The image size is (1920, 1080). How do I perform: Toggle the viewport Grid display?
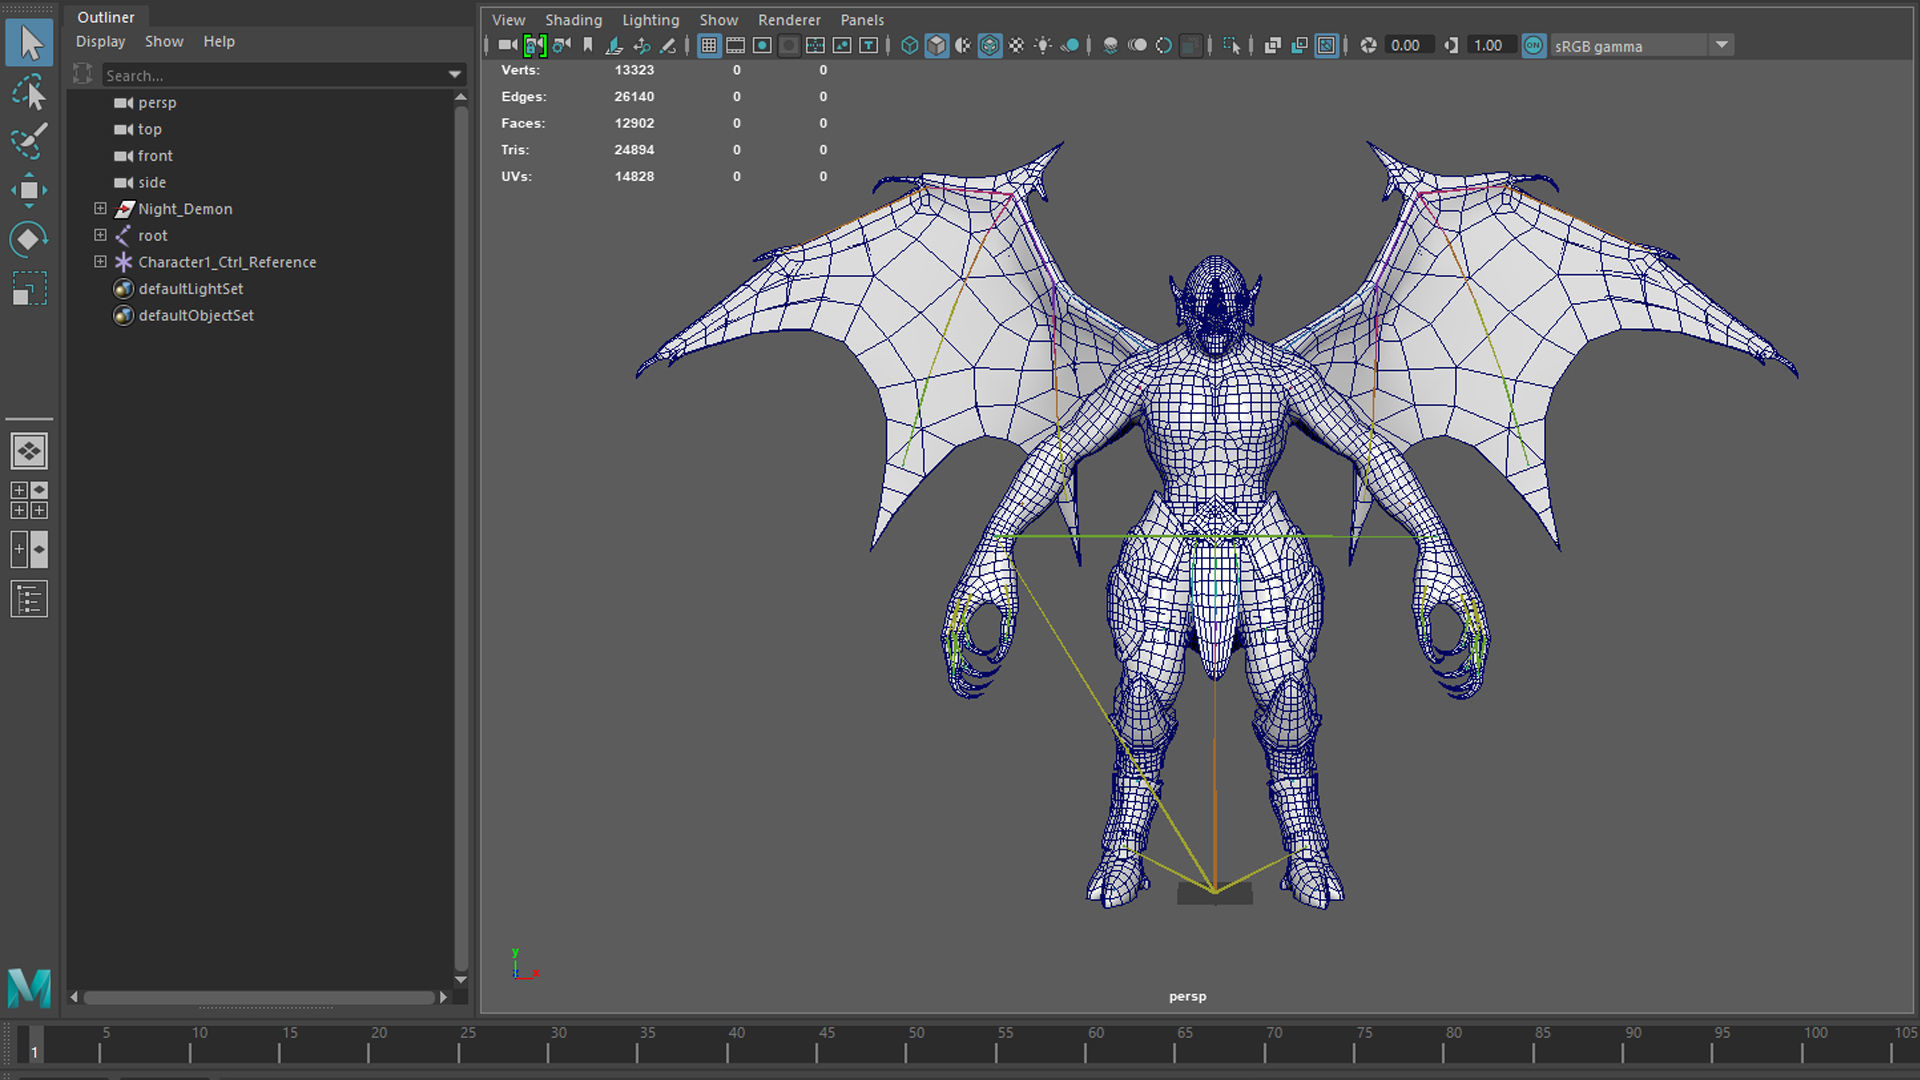[x=709, y=45]
